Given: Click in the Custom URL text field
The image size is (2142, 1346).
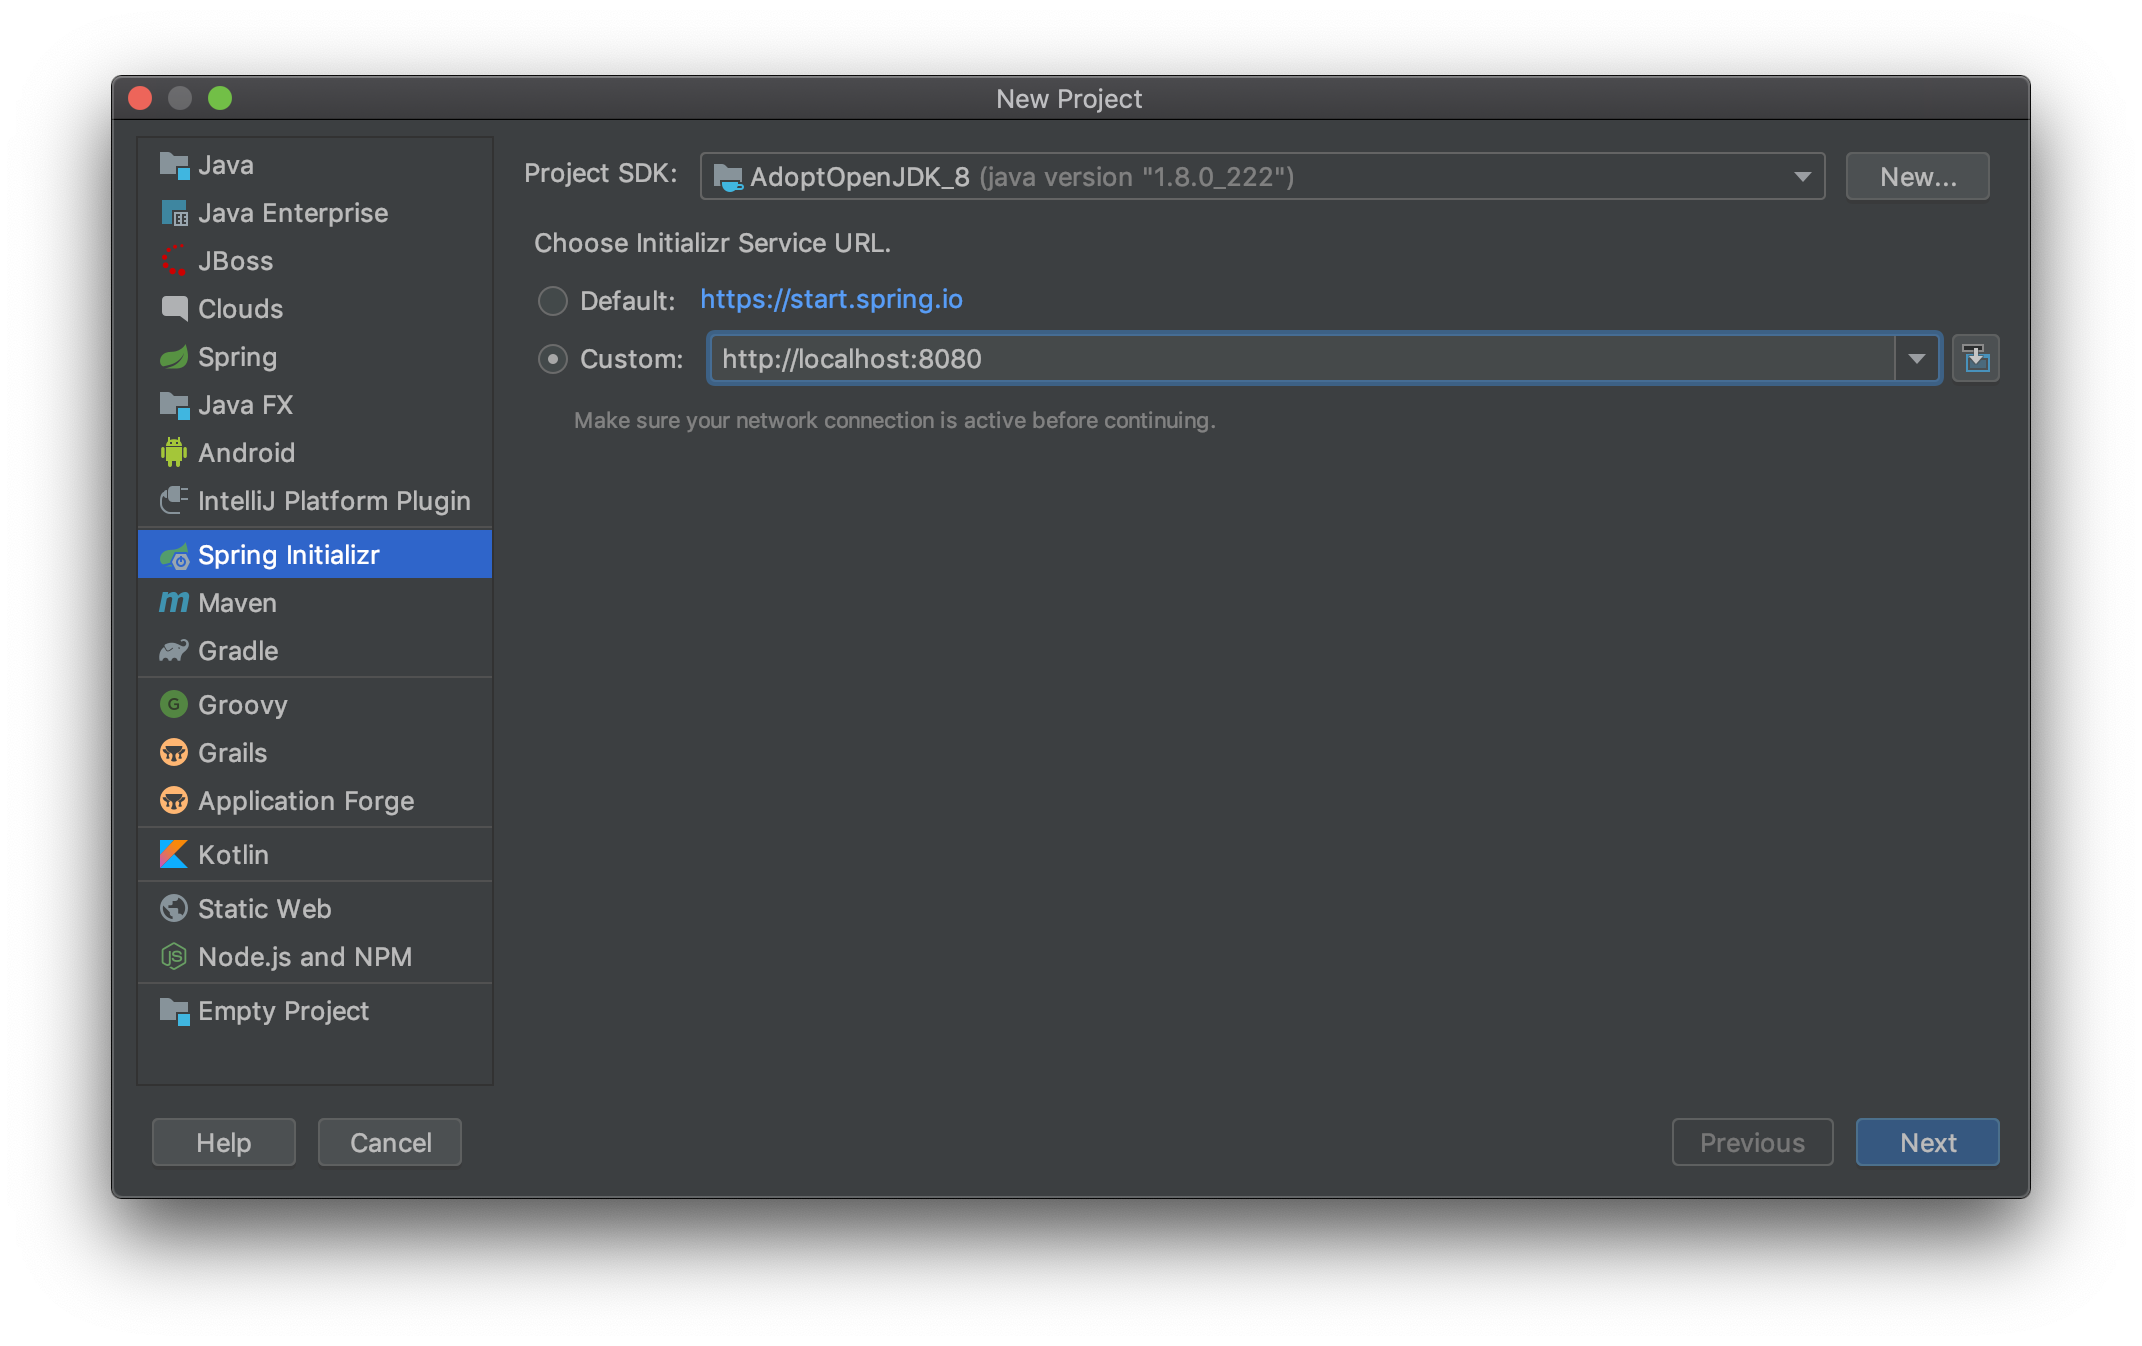Looking at the screenshot, I should (x=1302, y=358).
